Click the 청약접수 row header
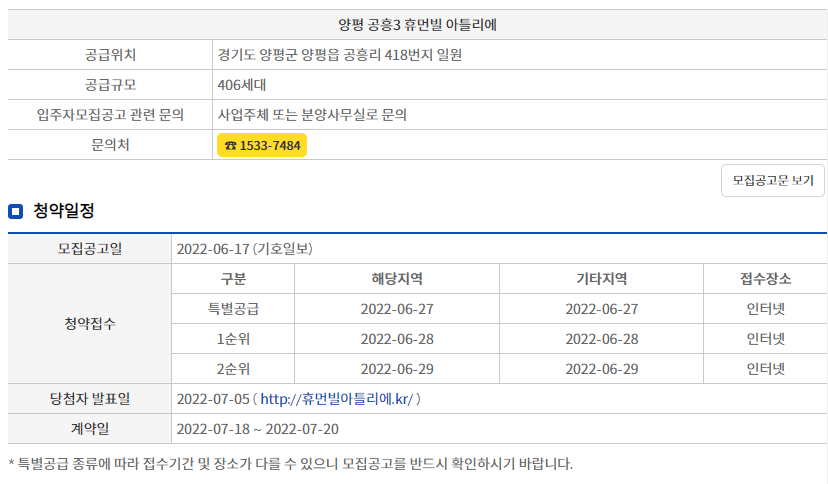The height and width of the screenshot is (484, 828). (x=90, y=324)
